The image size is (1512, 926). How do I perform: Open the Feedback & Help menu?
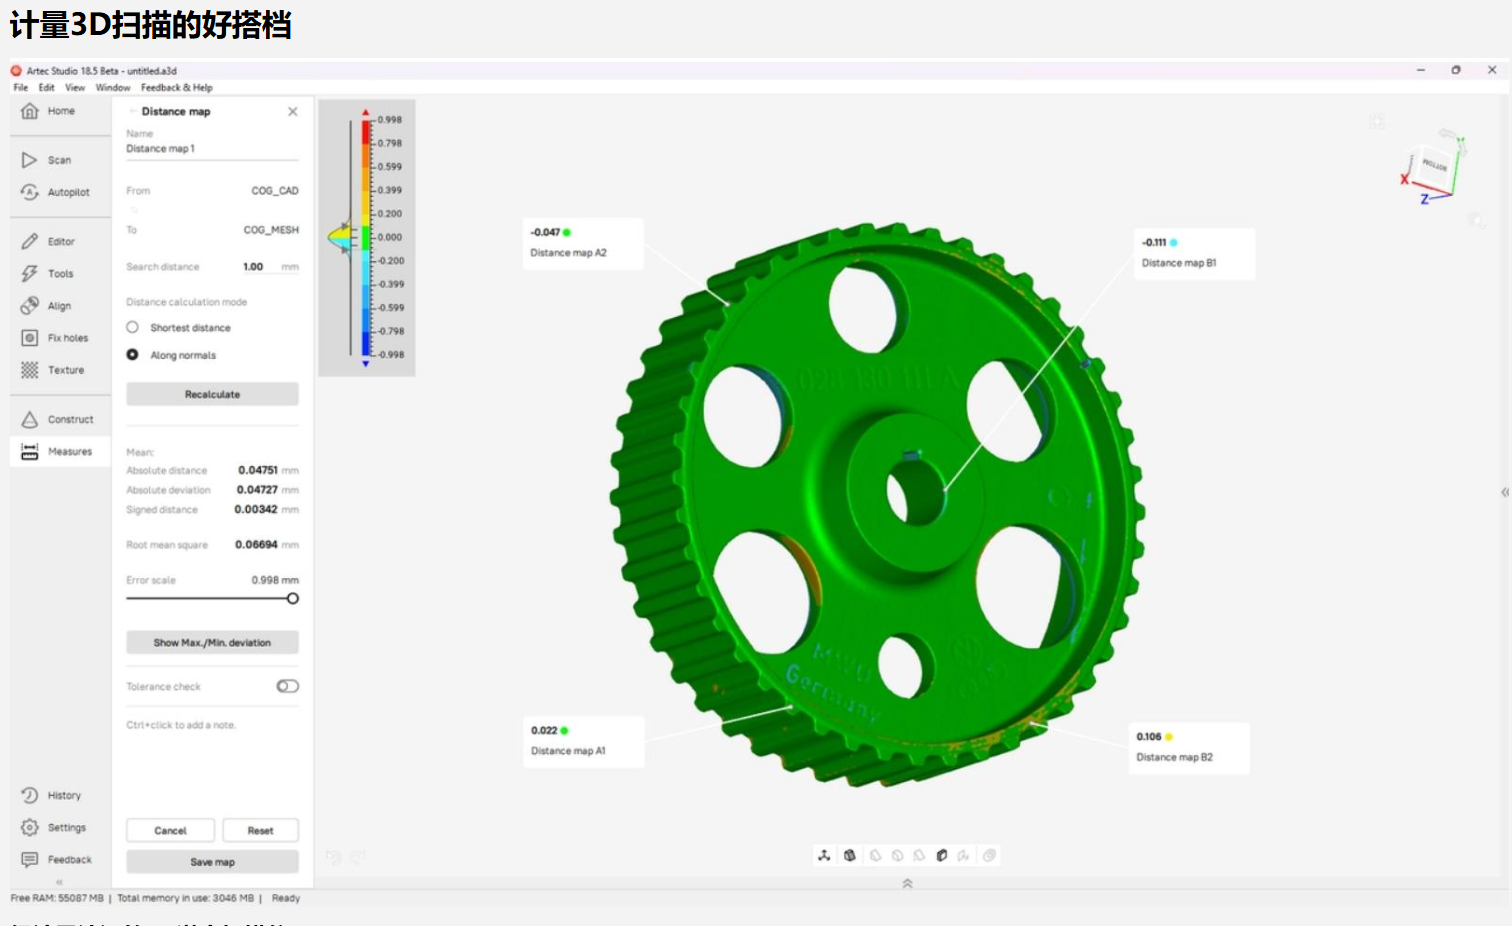[x=176, y=88]
